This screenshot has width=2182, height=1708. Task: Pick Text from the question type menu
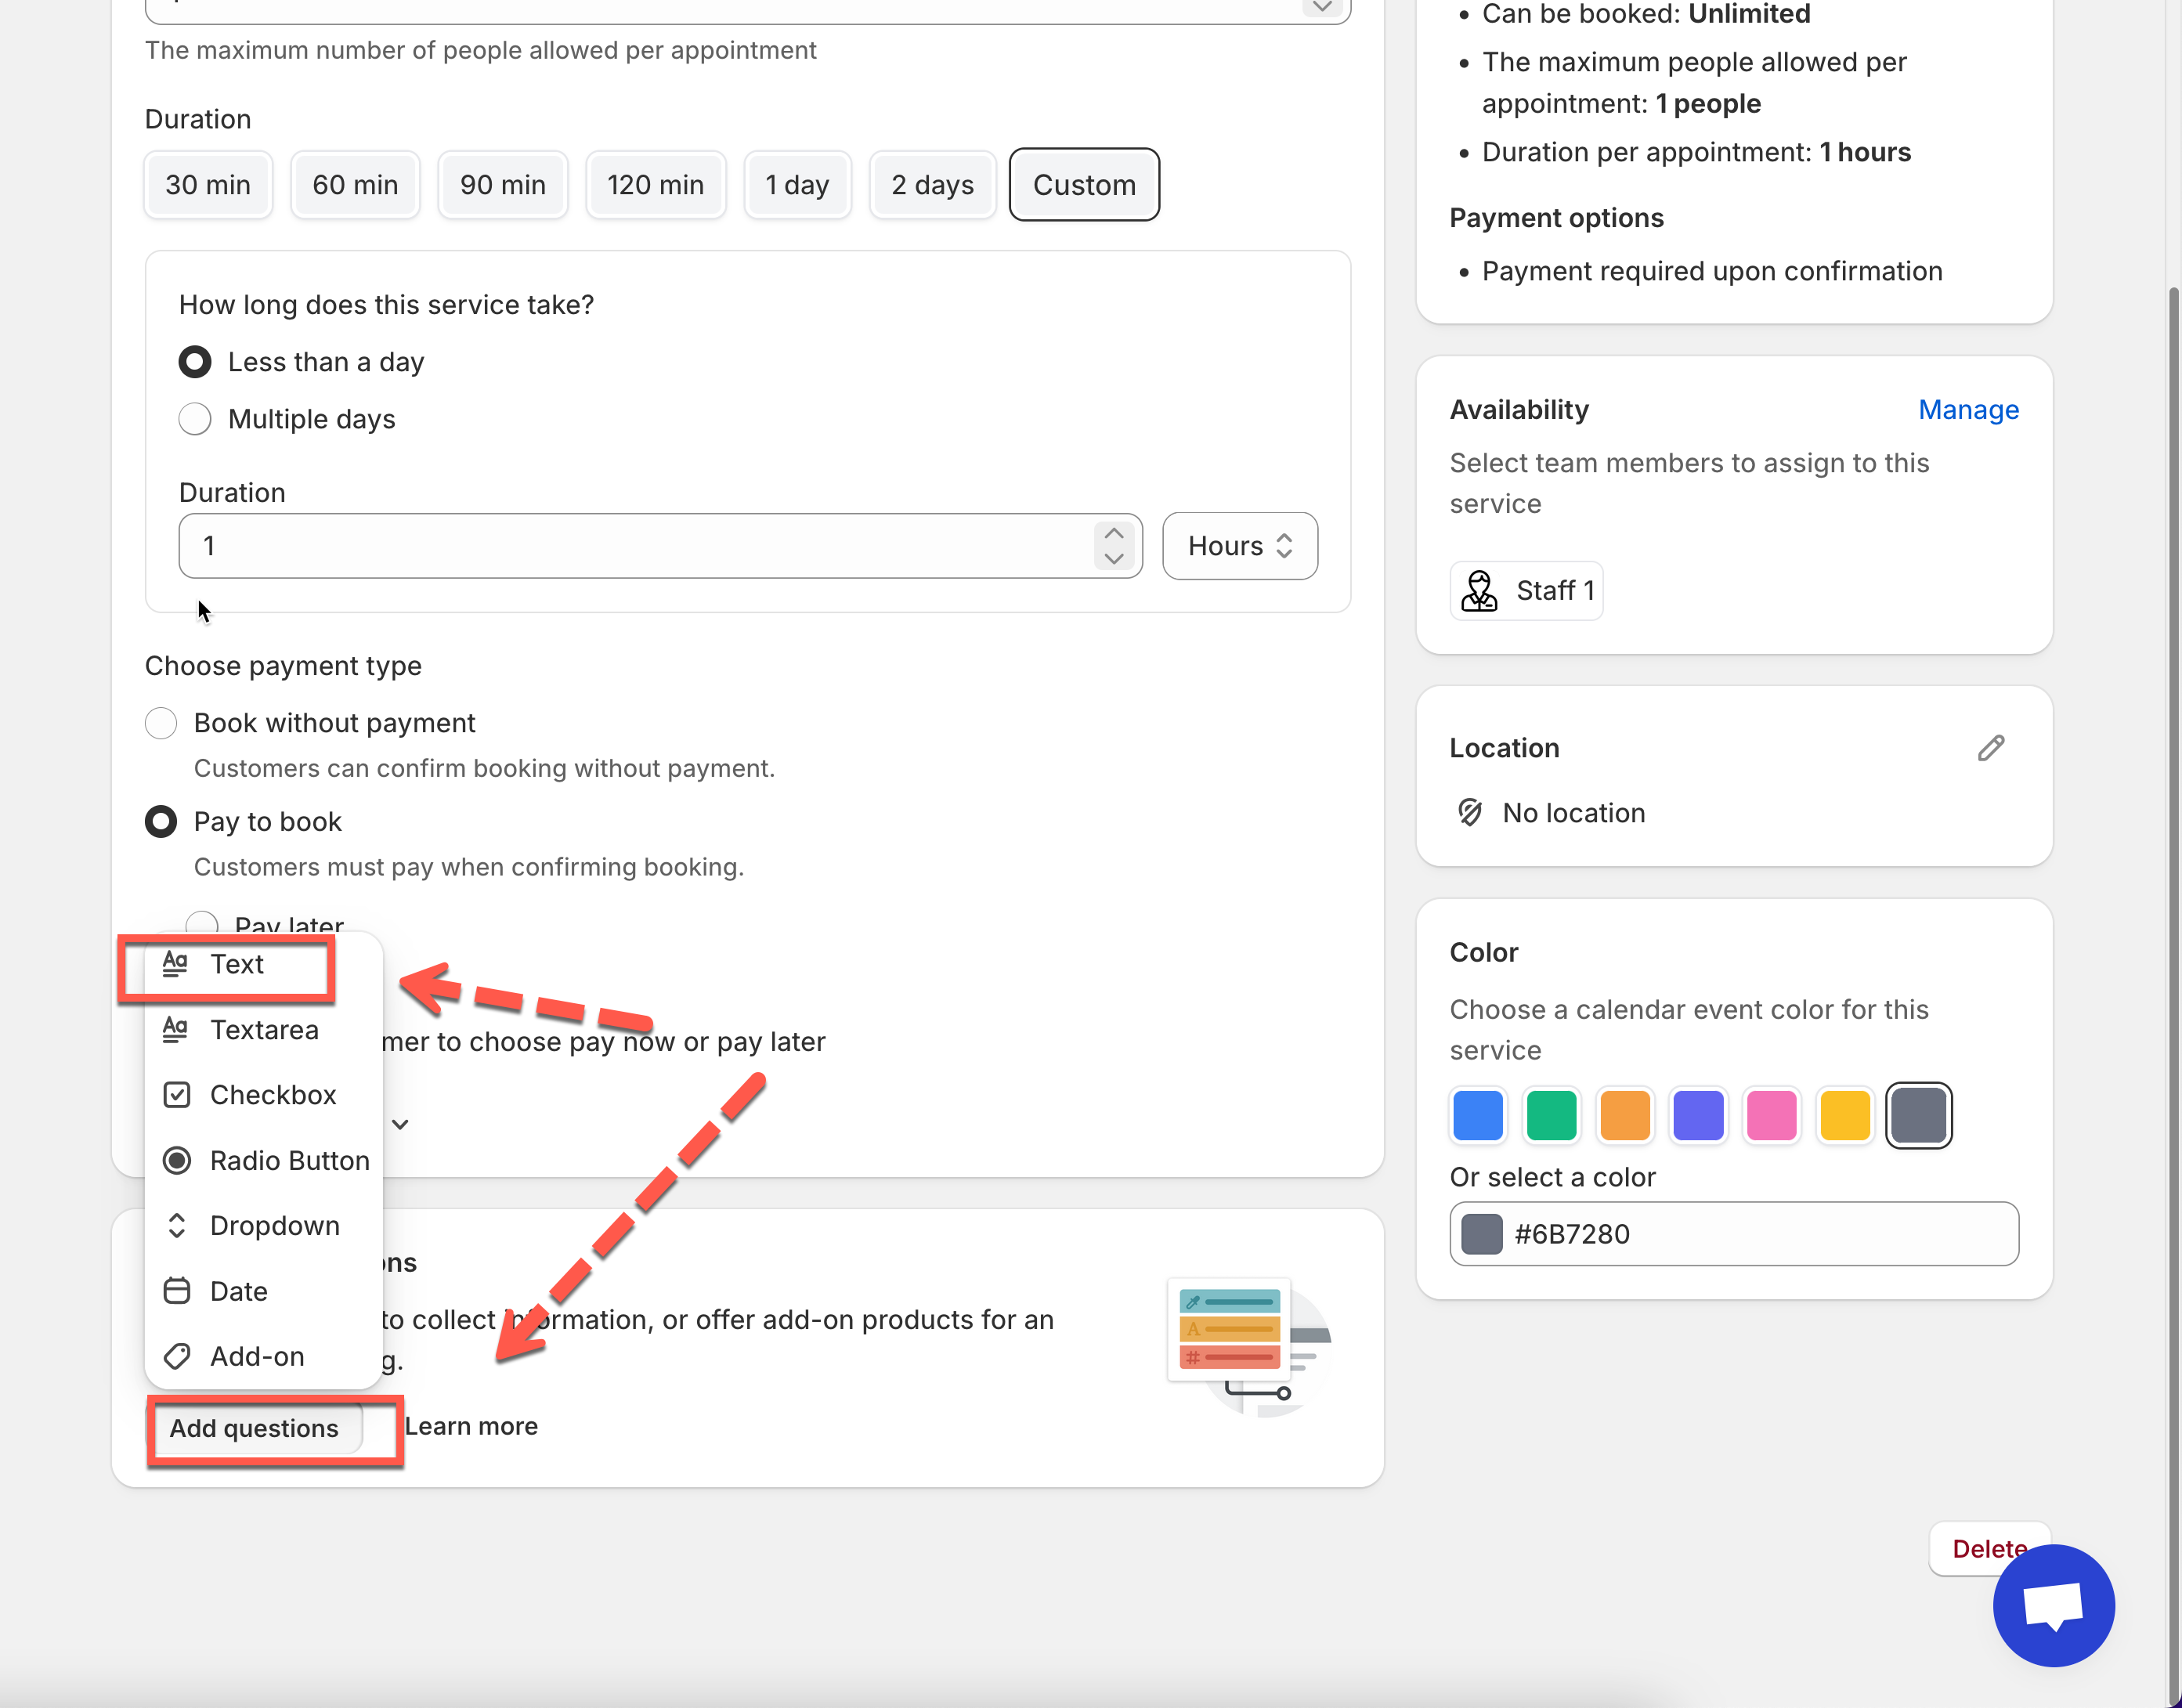(236, 964)
